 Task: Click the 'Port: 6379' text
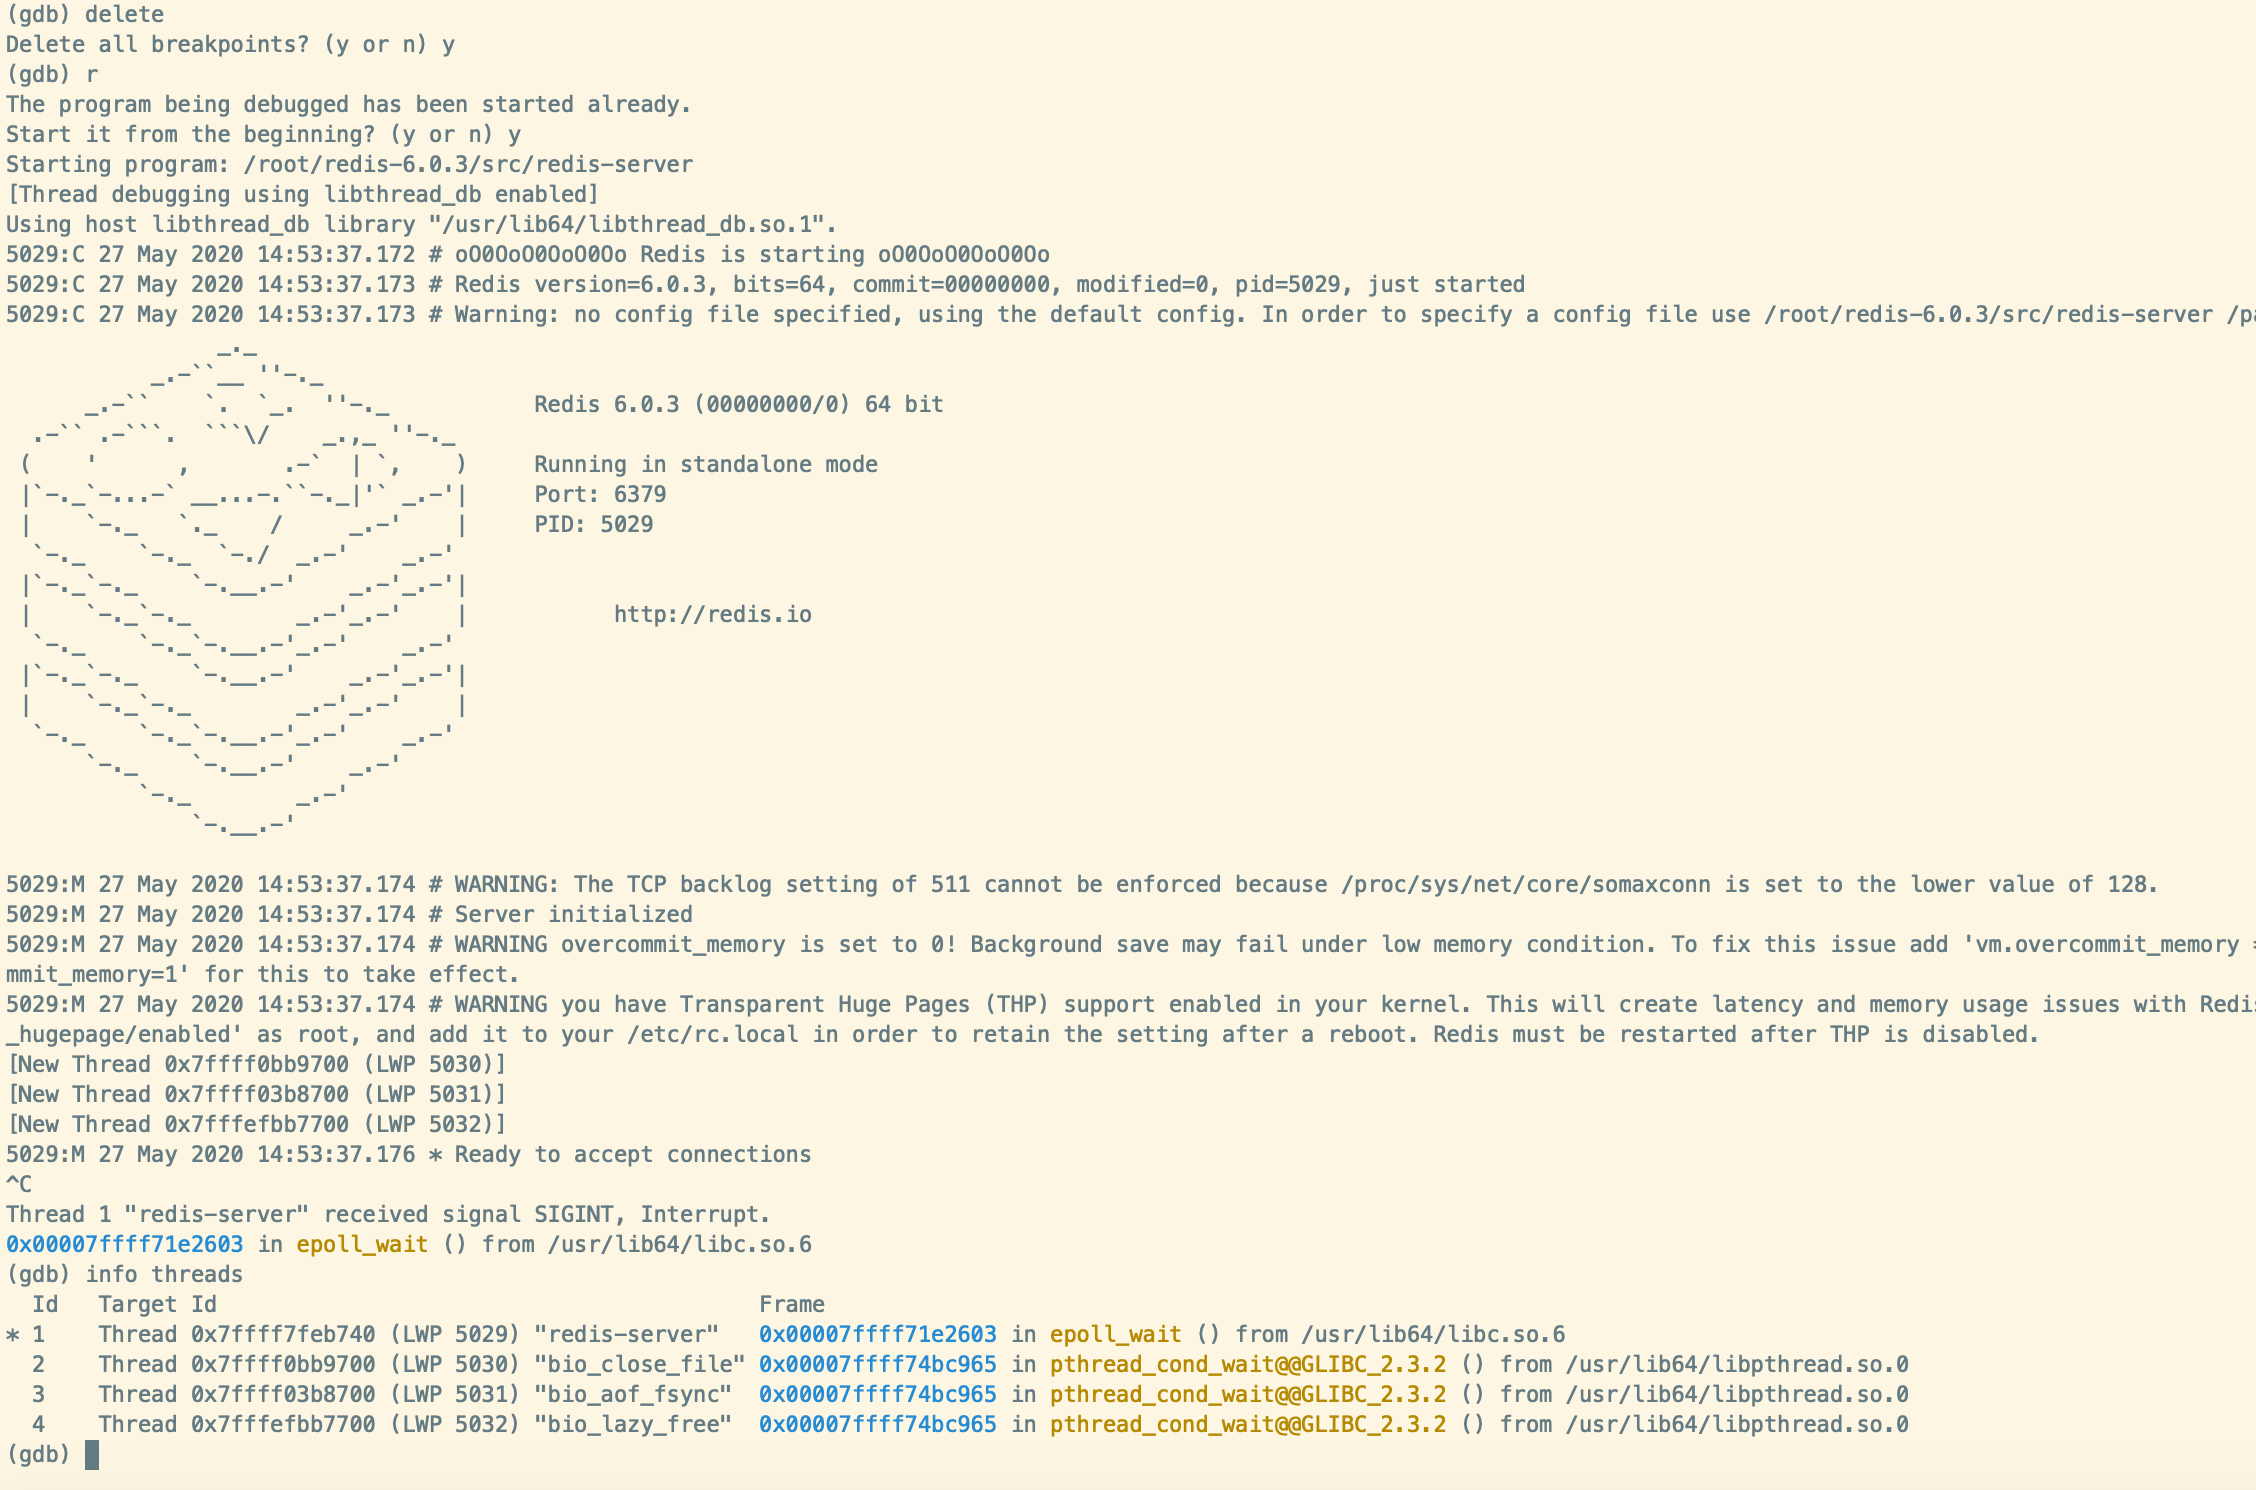[x=599, y=495]
